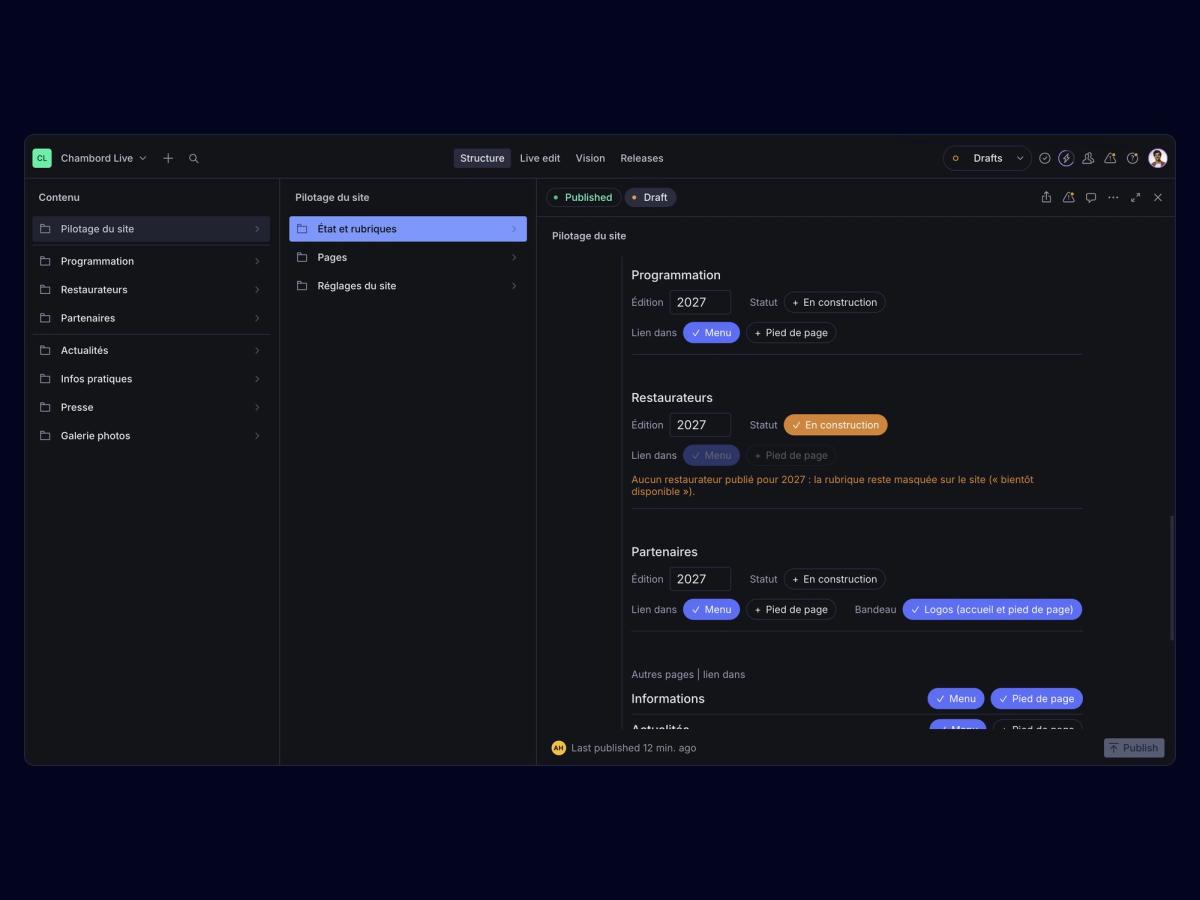Click the CL workspace logo
The width and height of the screenshot is (1200, 900).
coord(42,158)
